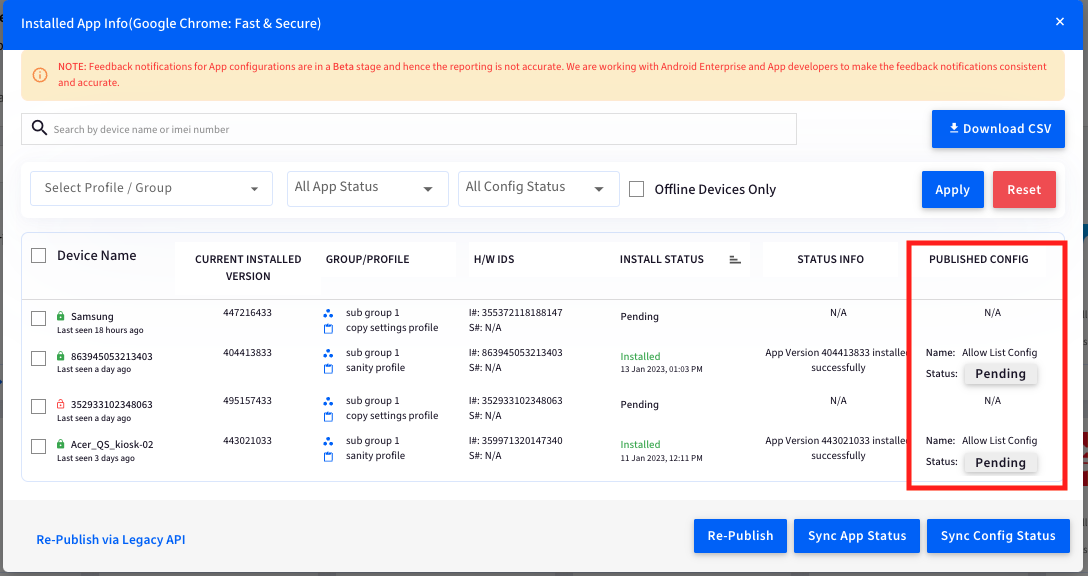Open All Config Status dropdown

(538, 188)
